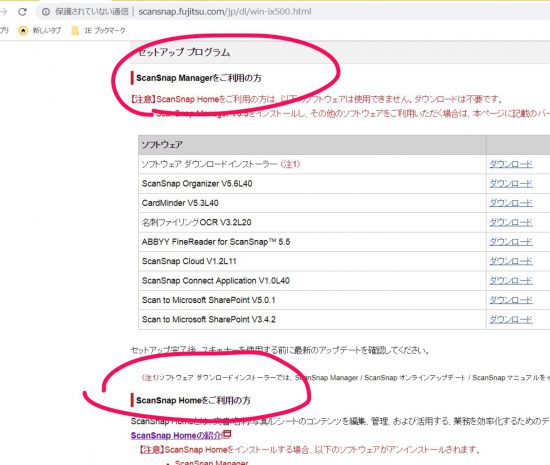The image size is (550, 465).
Task: Click the scansnap.fujitsu.com address bar URL
Action: [224, 12]
